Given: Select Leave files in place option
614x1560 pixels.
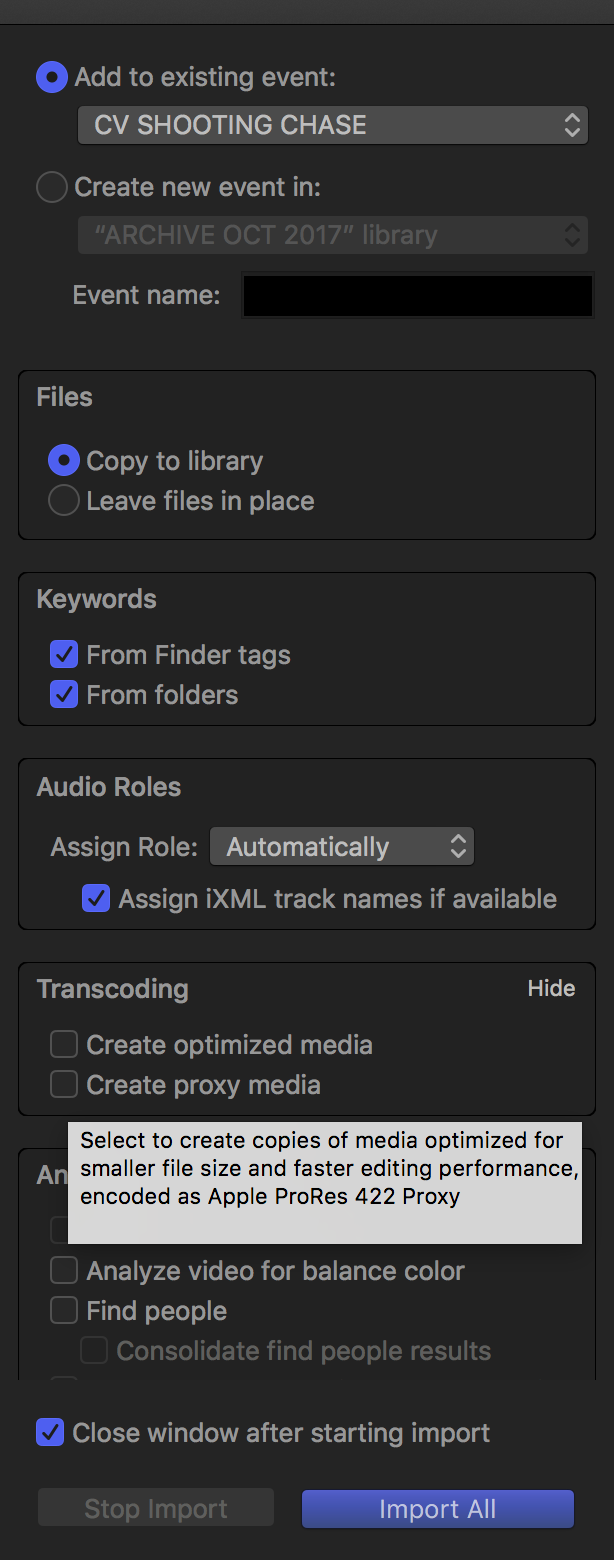Looking at the screenshot, I should click(64, 501).
